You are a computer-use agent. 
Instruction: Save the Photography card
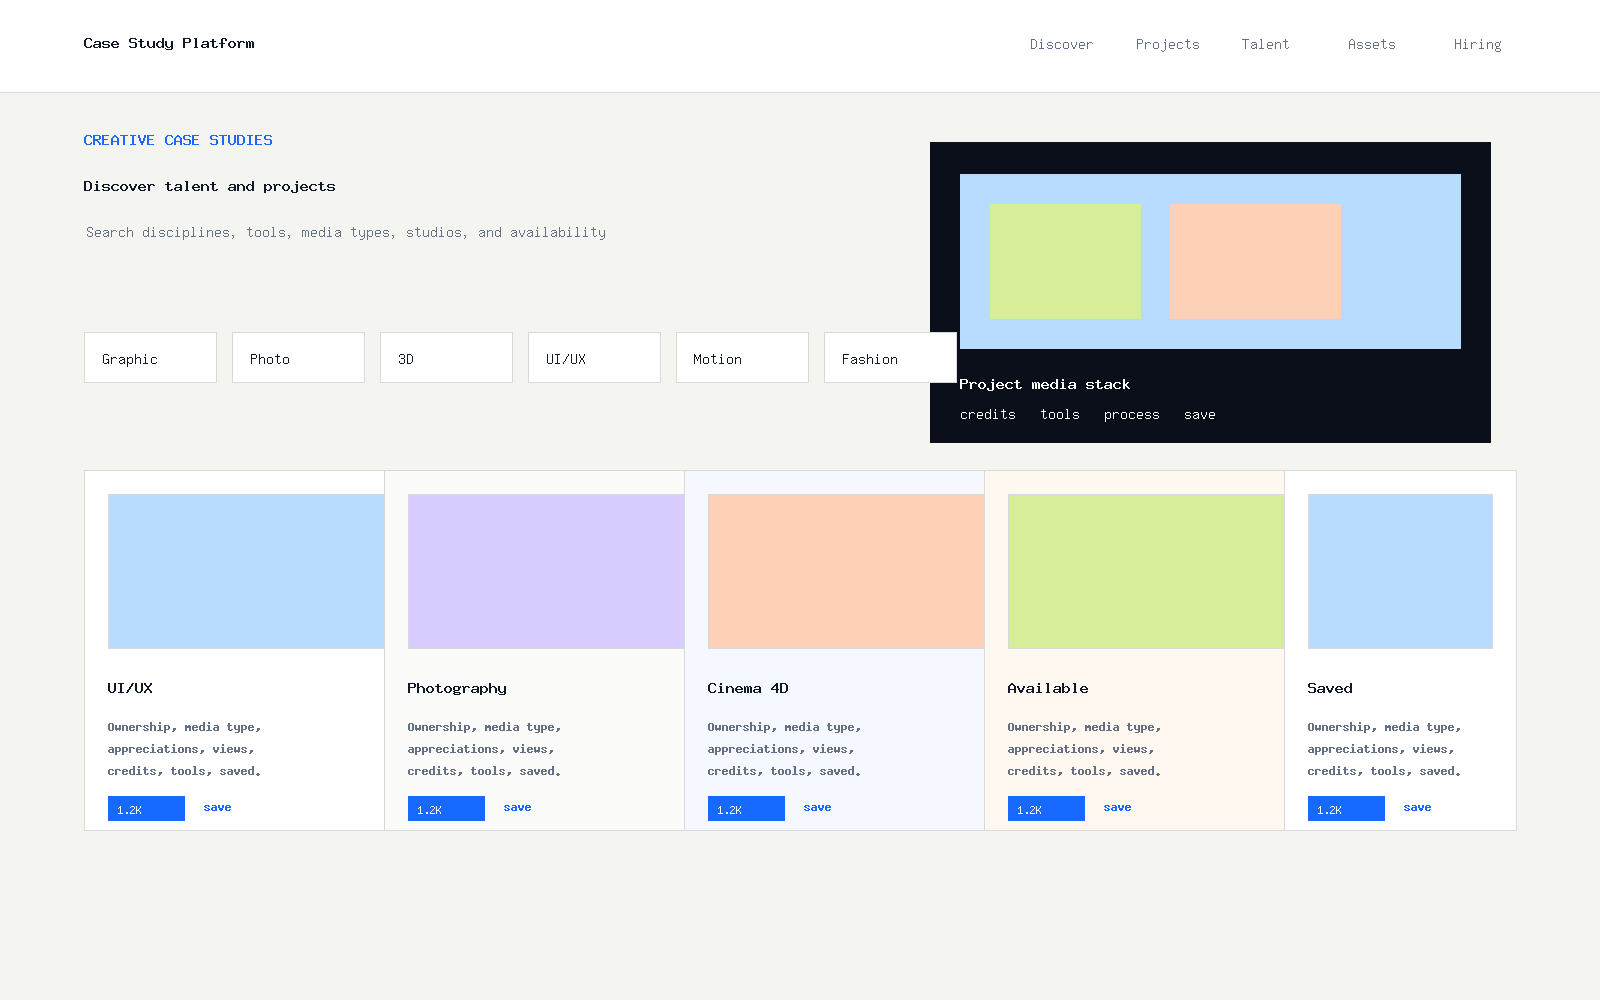pos(517,807)
